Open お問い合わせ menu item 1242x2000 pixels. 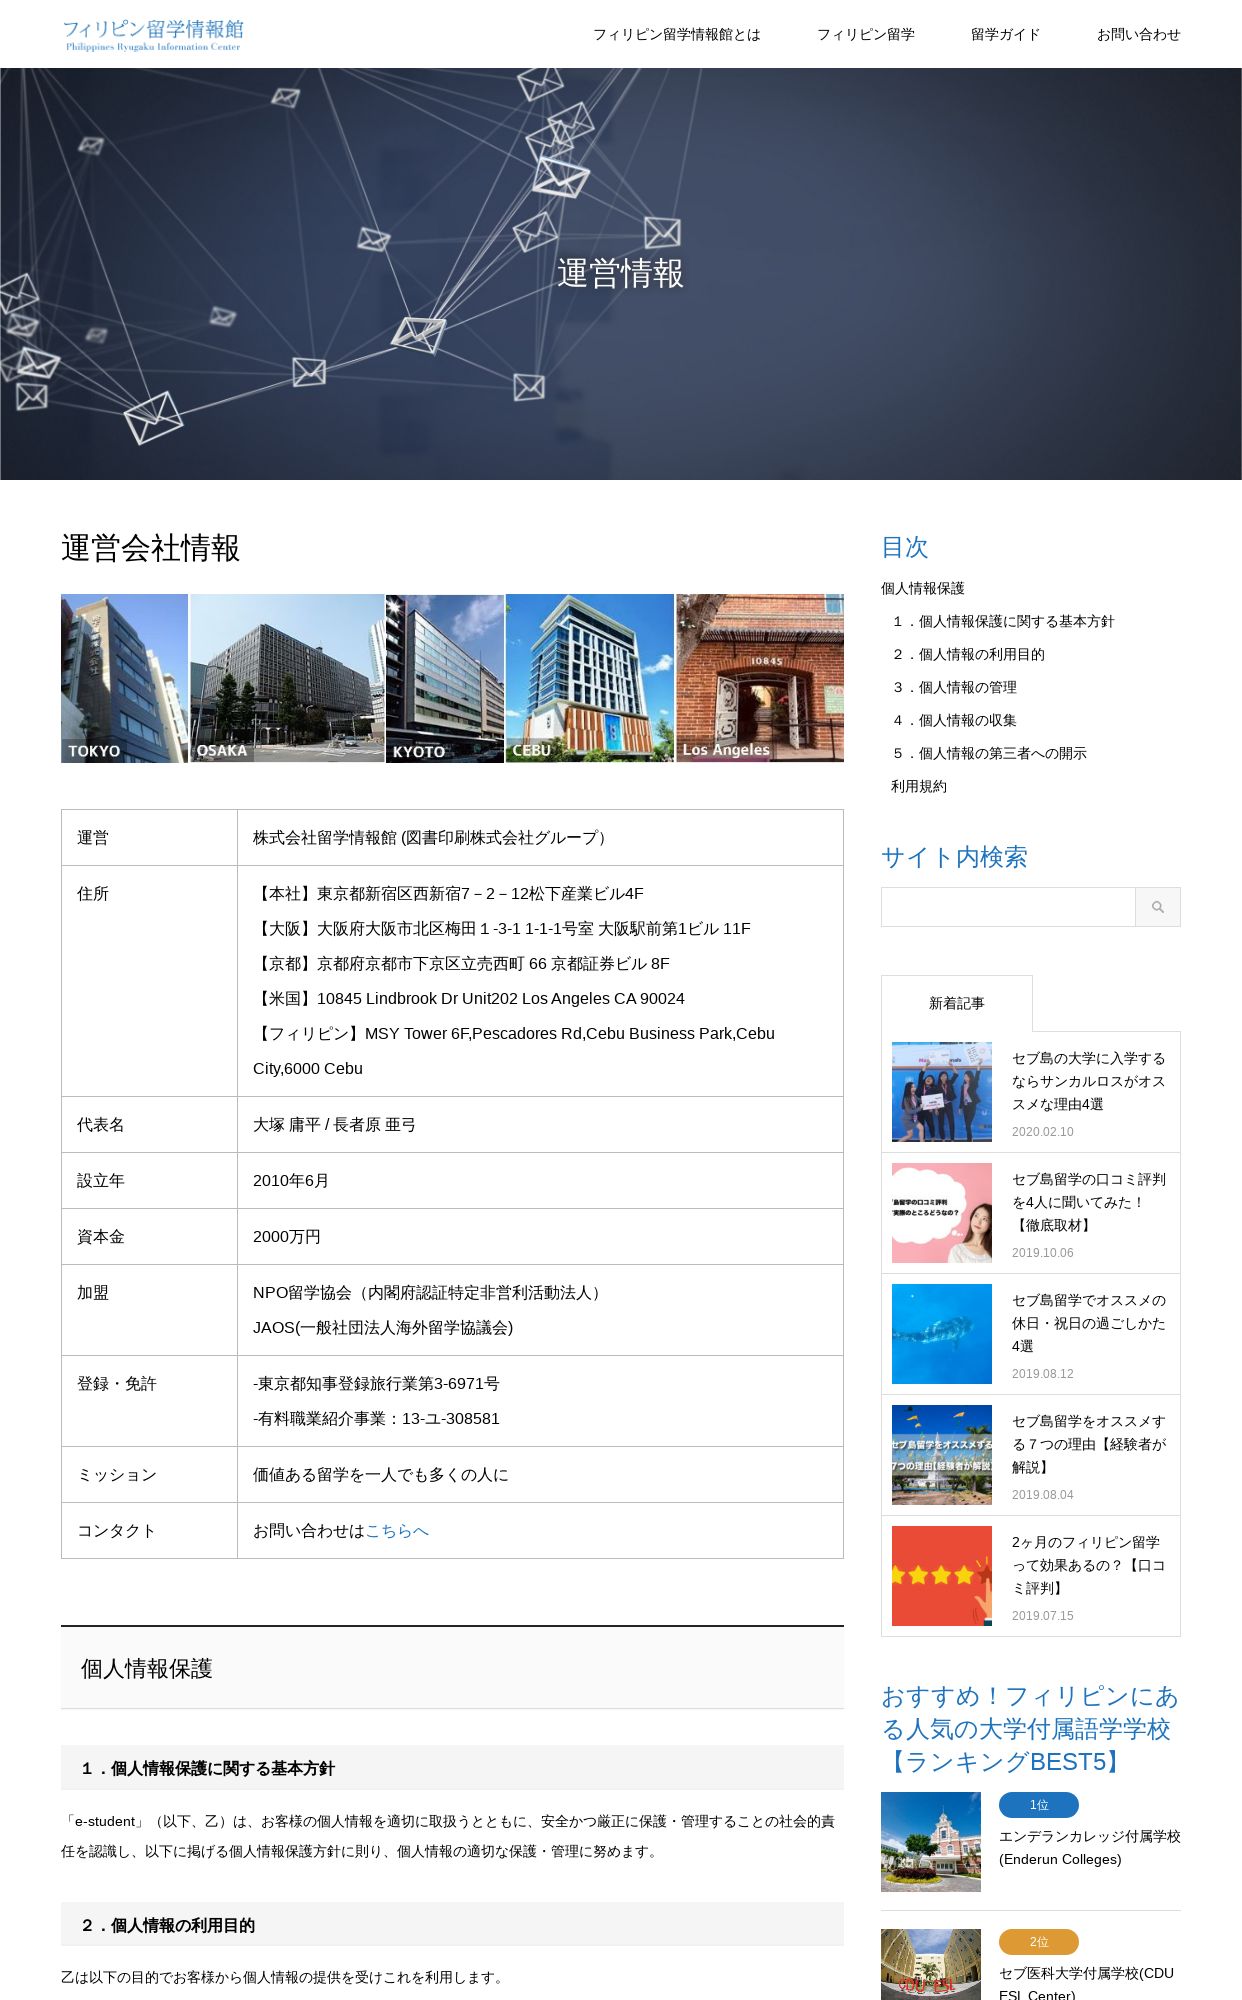tap(1138, 34)
